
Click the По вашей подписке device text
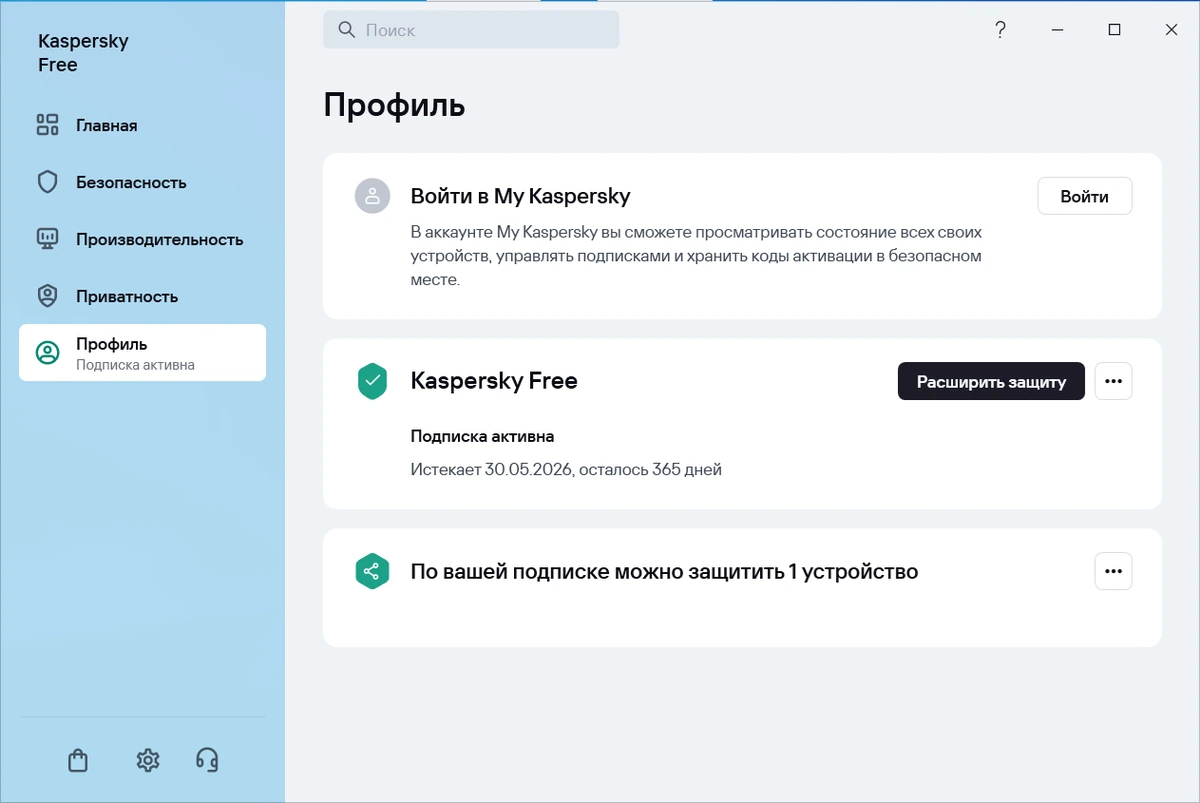[664, 572]
